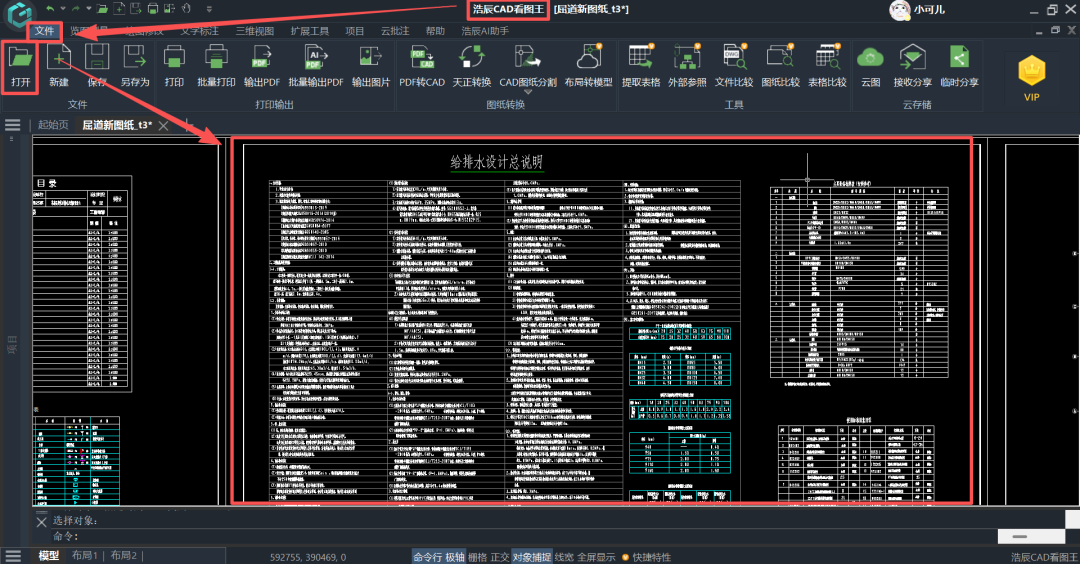
Task: Click the 打开 (Open) file icon
Action: [x=20, y=58]
